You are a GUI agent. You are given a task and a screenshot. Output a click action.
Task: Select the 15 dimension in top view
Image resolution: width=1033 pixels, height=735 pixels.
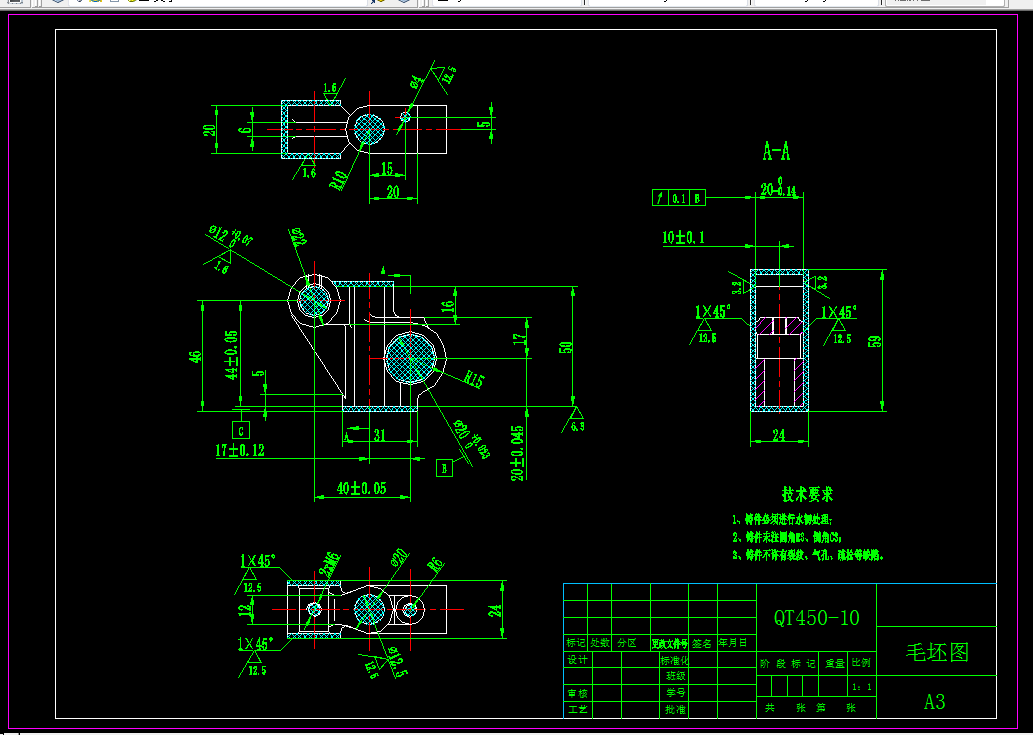(387, 169)
